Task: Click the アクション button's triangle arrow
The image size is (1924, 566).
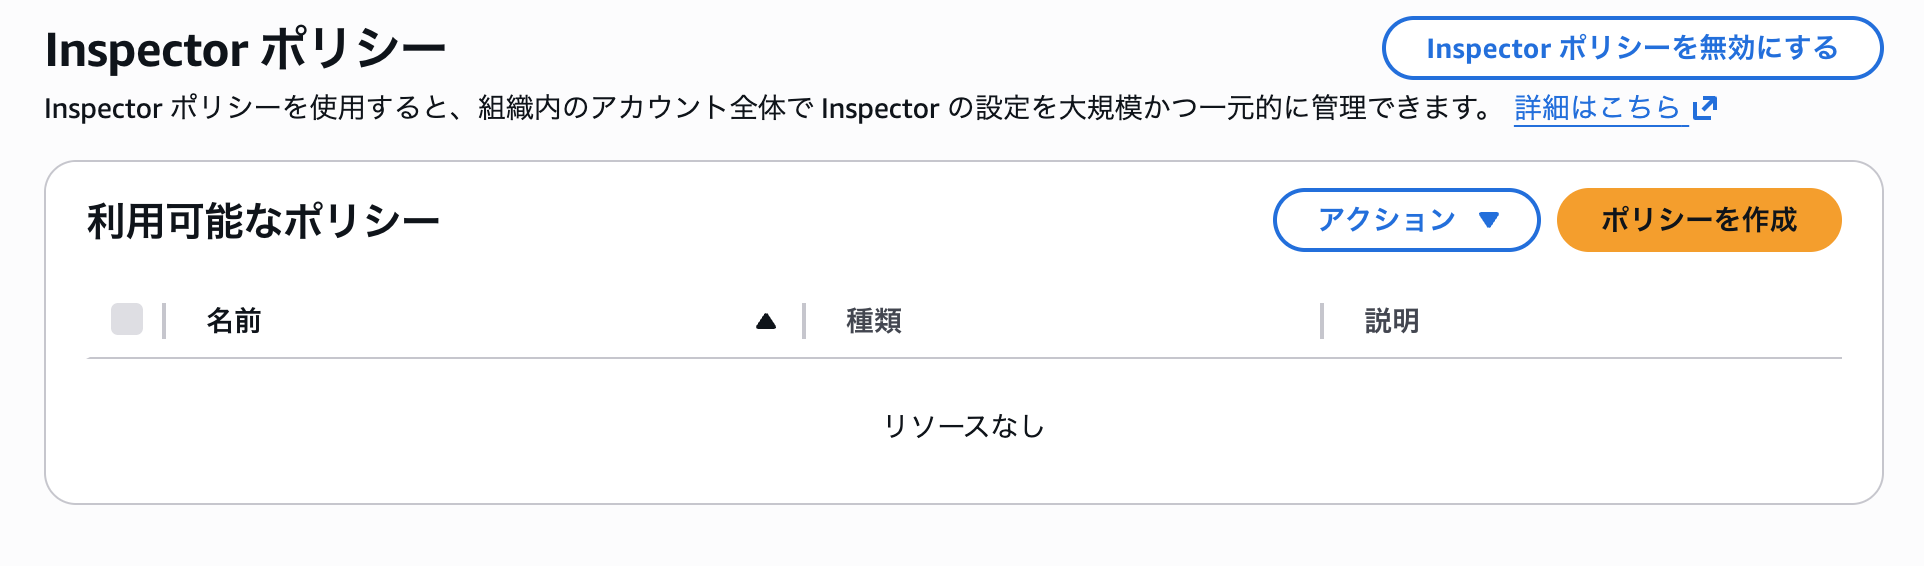Action: [x=1489, y=220]
